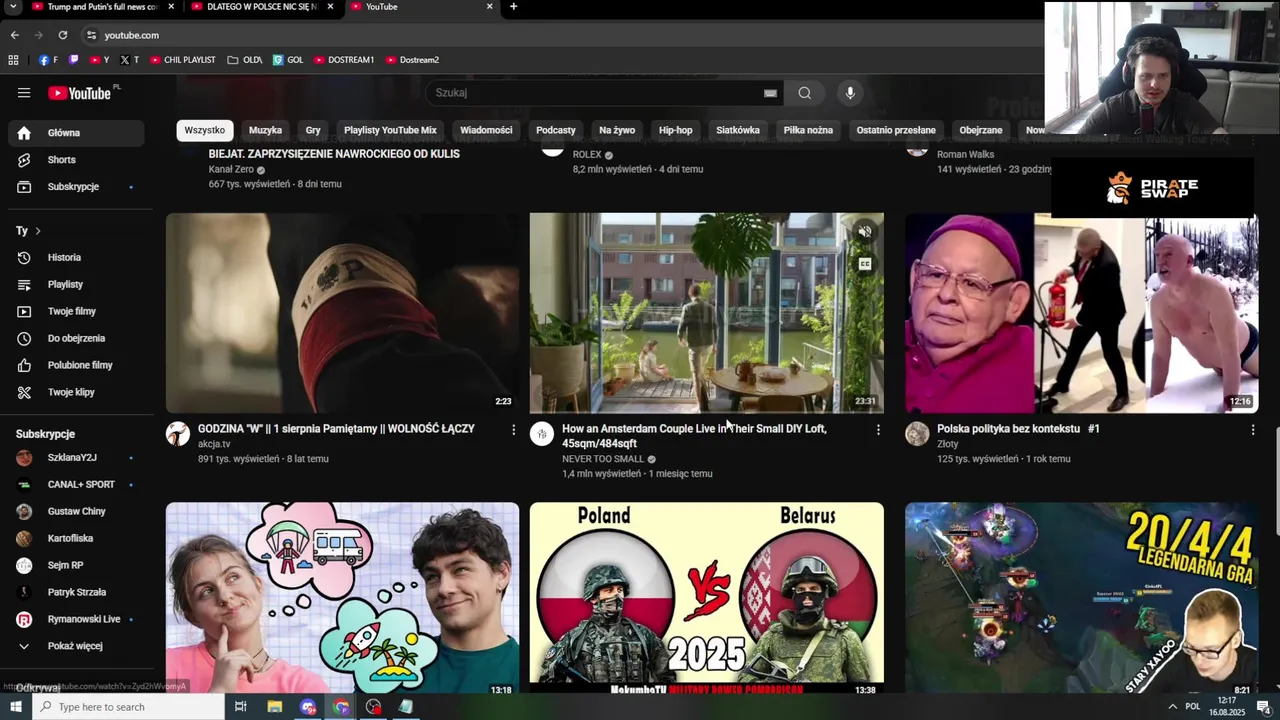Open the Złoty channel avatar
The width and height of the screenshot is (1280, 720).
tap(917, 434)
